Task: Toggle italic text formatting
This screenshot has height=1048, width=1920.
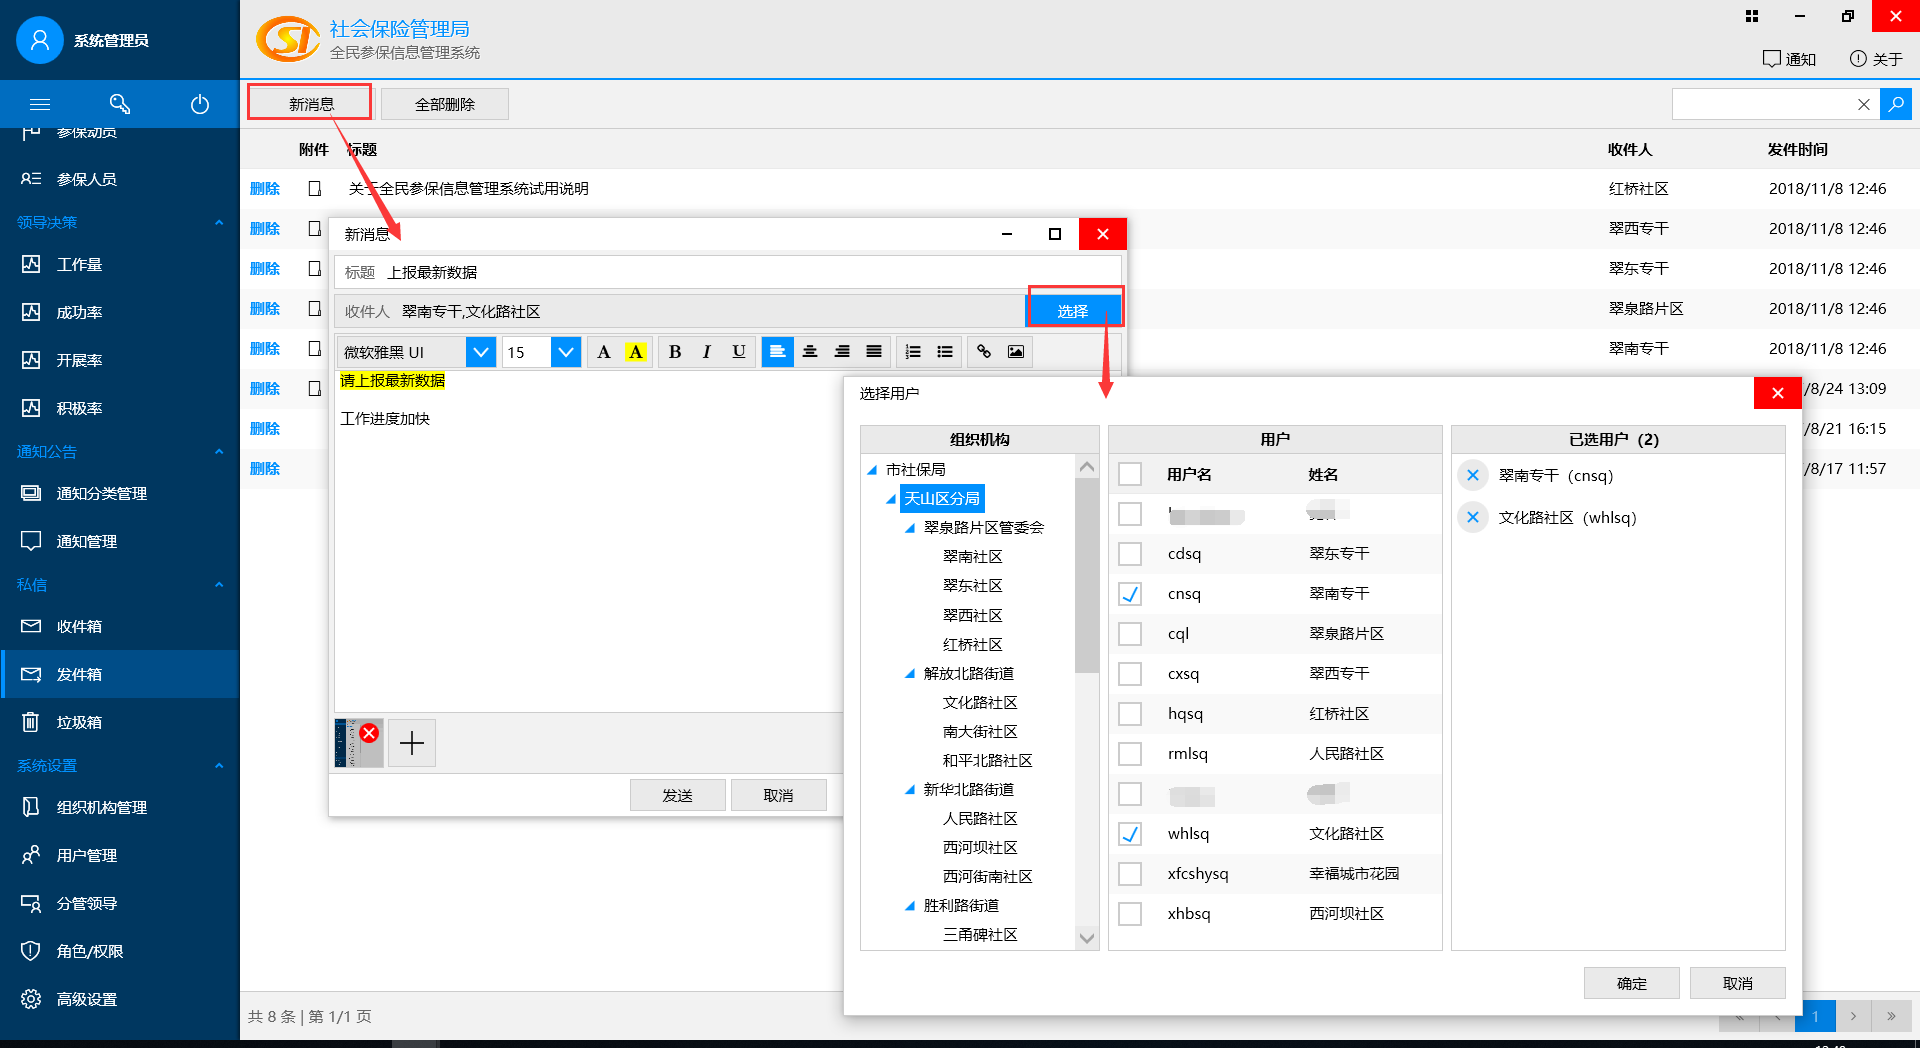Action: coord(707,352)
